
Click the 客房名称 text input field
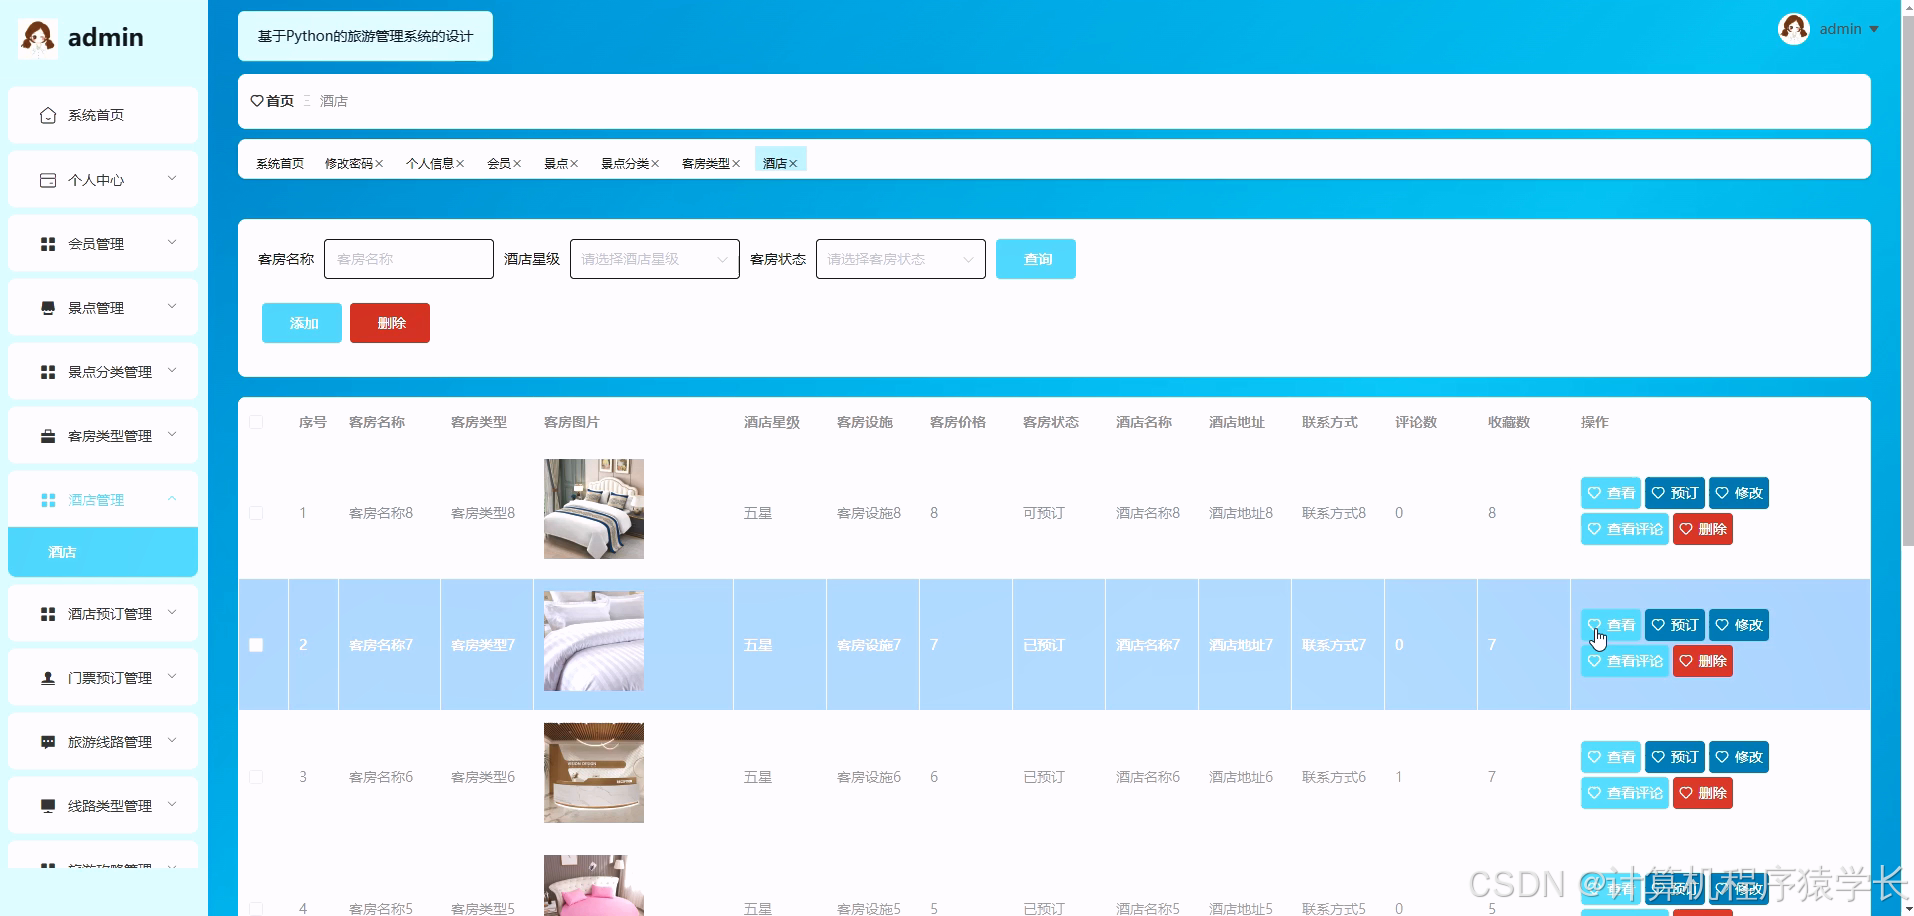coord(409,259)
